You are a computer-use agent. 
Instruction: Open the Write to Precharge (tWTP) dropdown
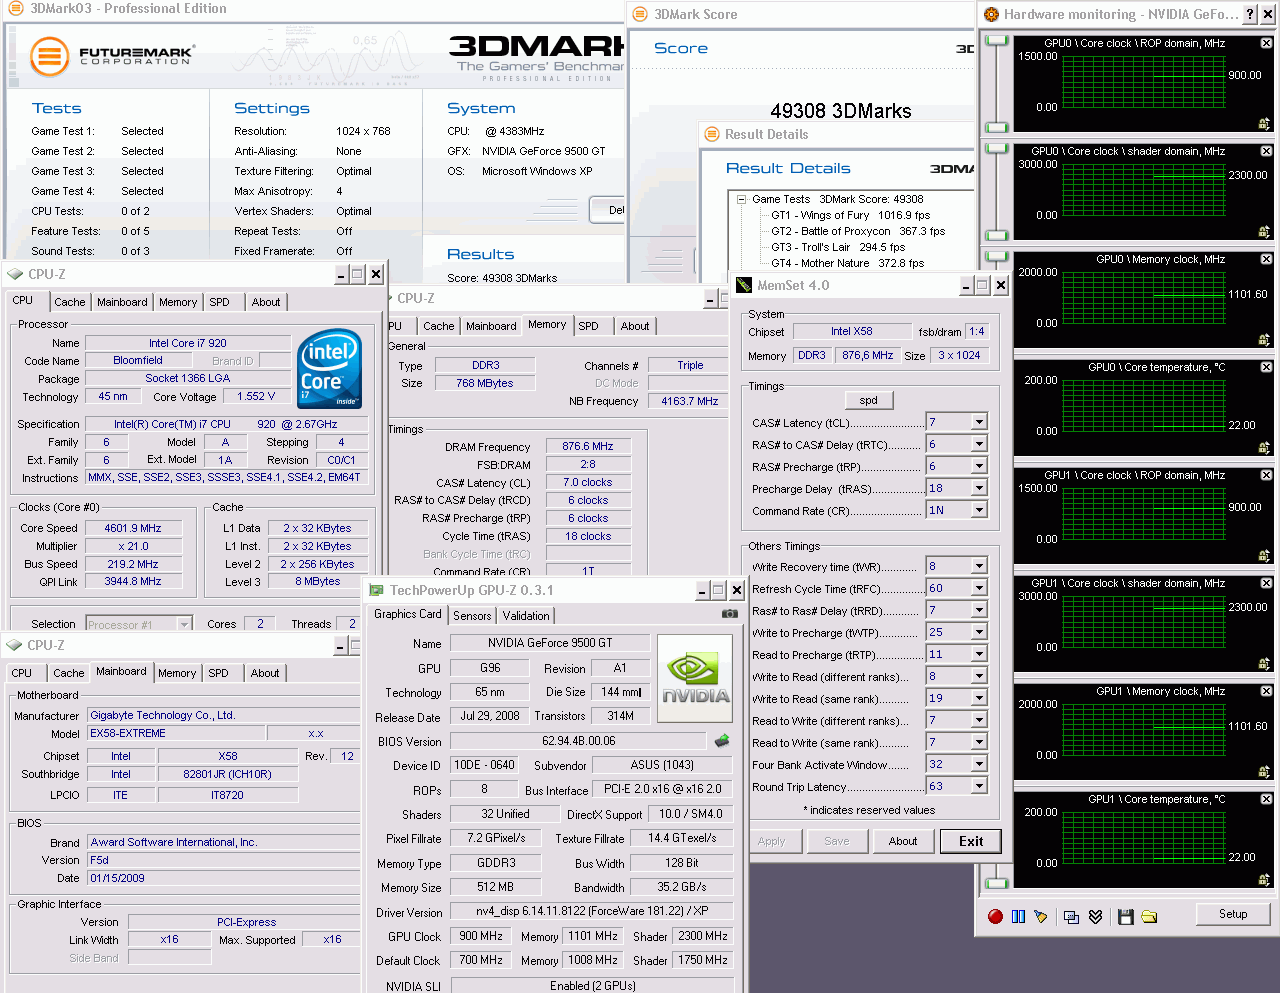pos(979,632)
